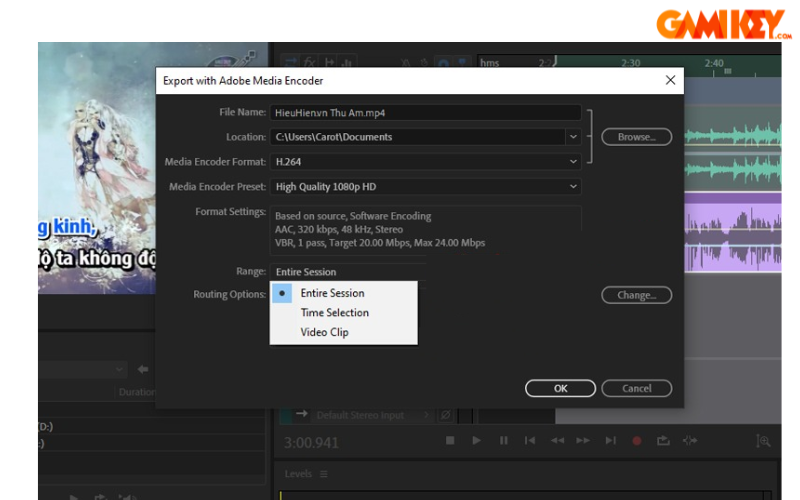
Task: Click the Skip Selection icon
Action: [x=690, y=440]
